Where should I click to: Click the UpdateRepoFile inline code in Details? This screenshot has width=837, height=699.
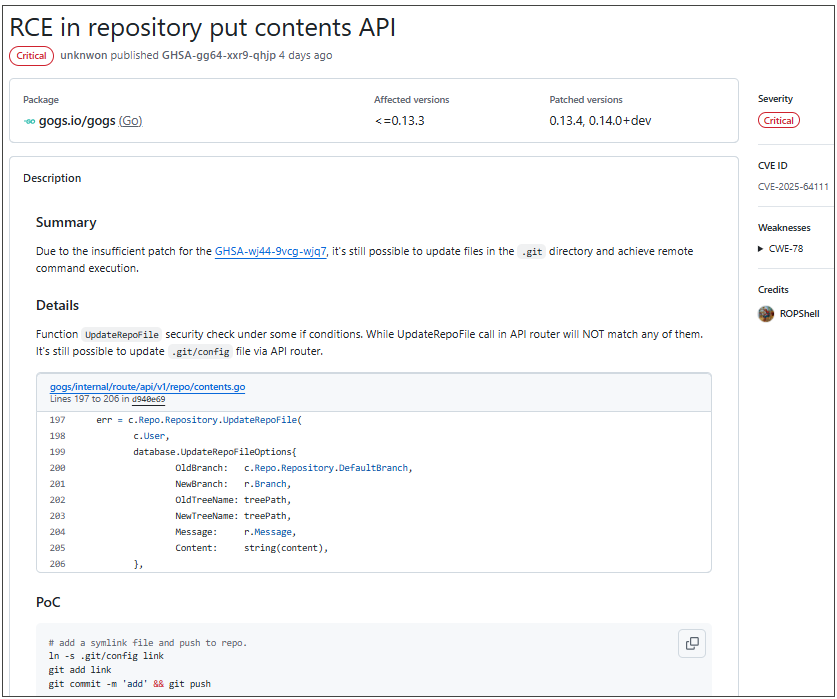coord(121,334)
